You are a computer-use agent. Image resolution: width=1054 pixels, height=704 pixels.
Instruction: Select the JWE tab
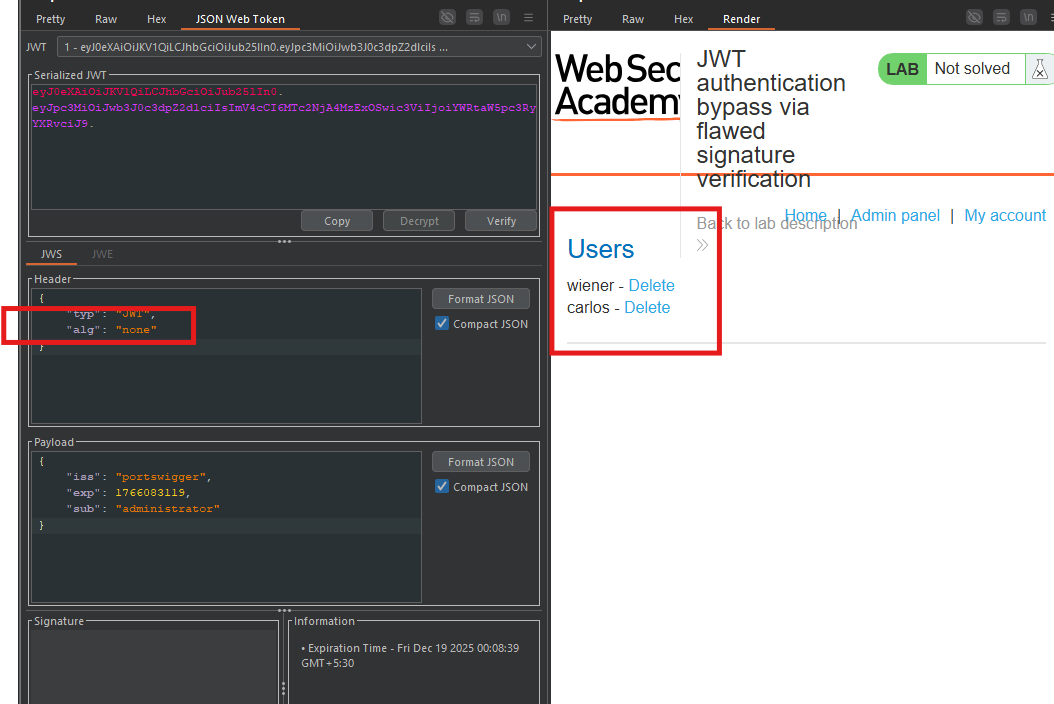[102, 254]
